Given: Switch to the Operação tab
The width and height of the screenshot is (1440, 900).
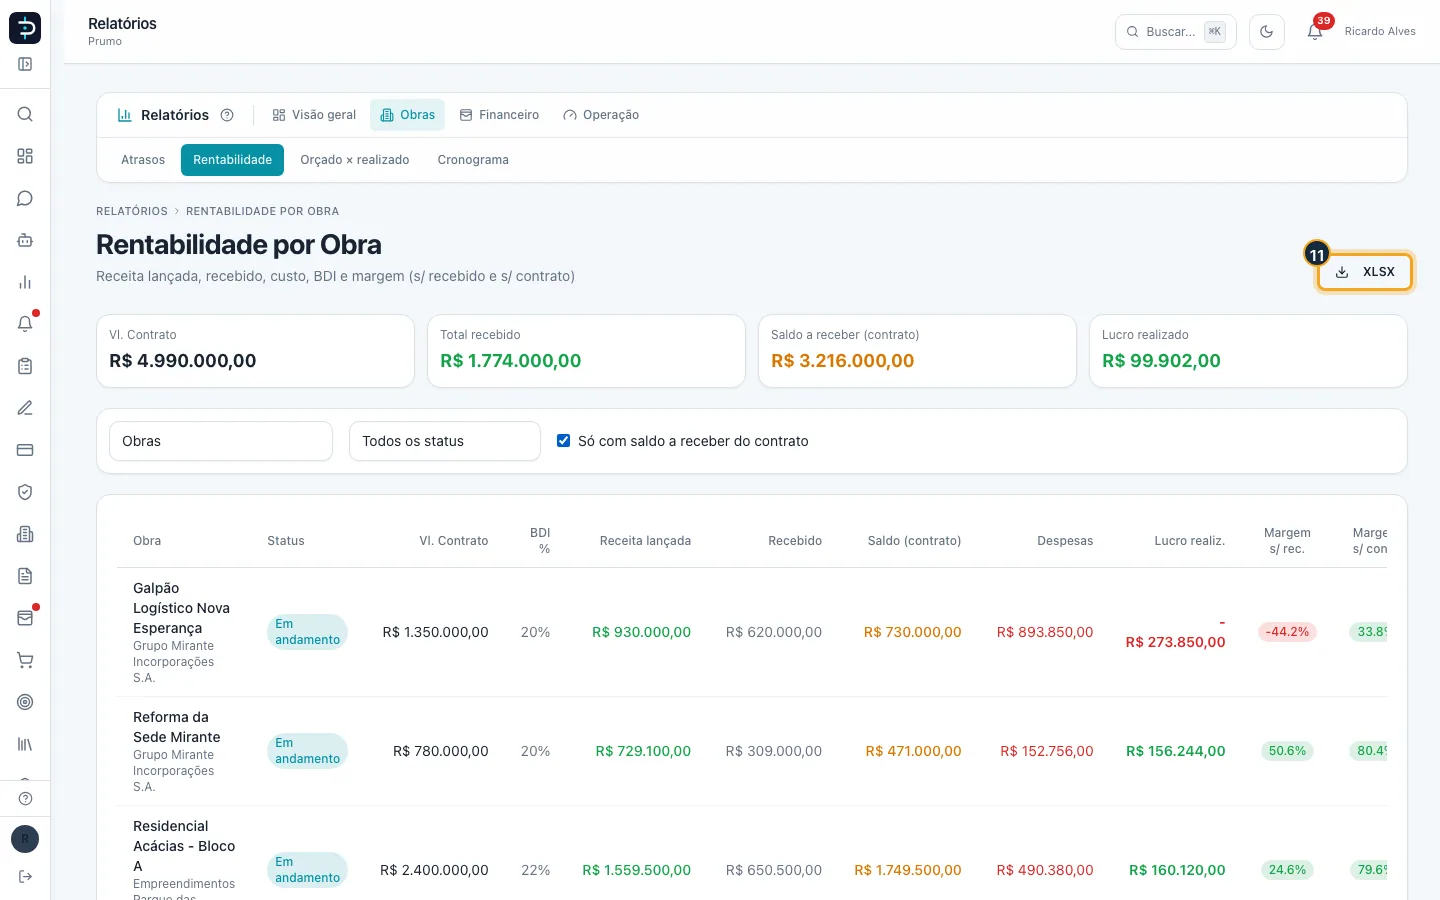Looking at the screenshot, I should pyautogui.click(x=601, y=115).
